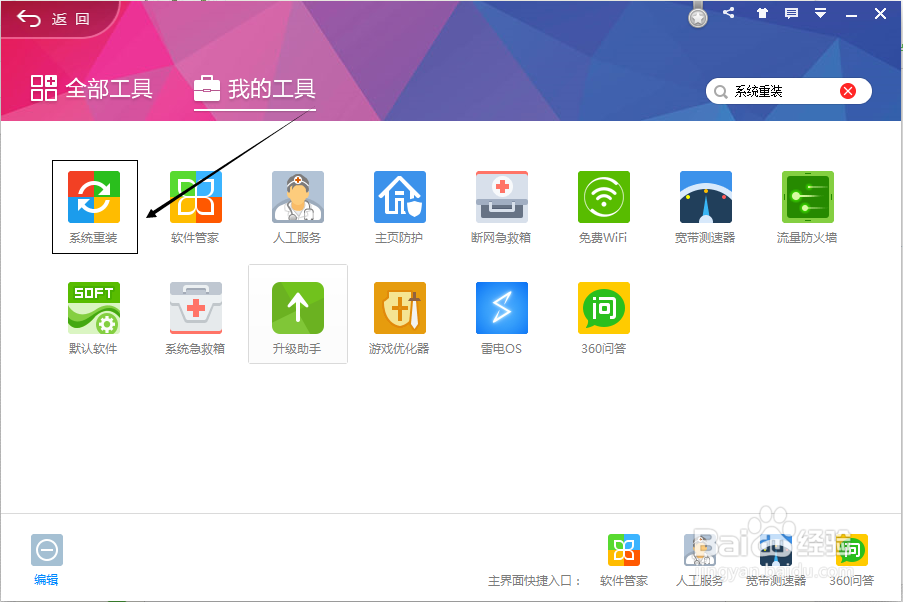Select the 默认软件 default software tool
The image size is (903, 602).
[x=94, y=307]
